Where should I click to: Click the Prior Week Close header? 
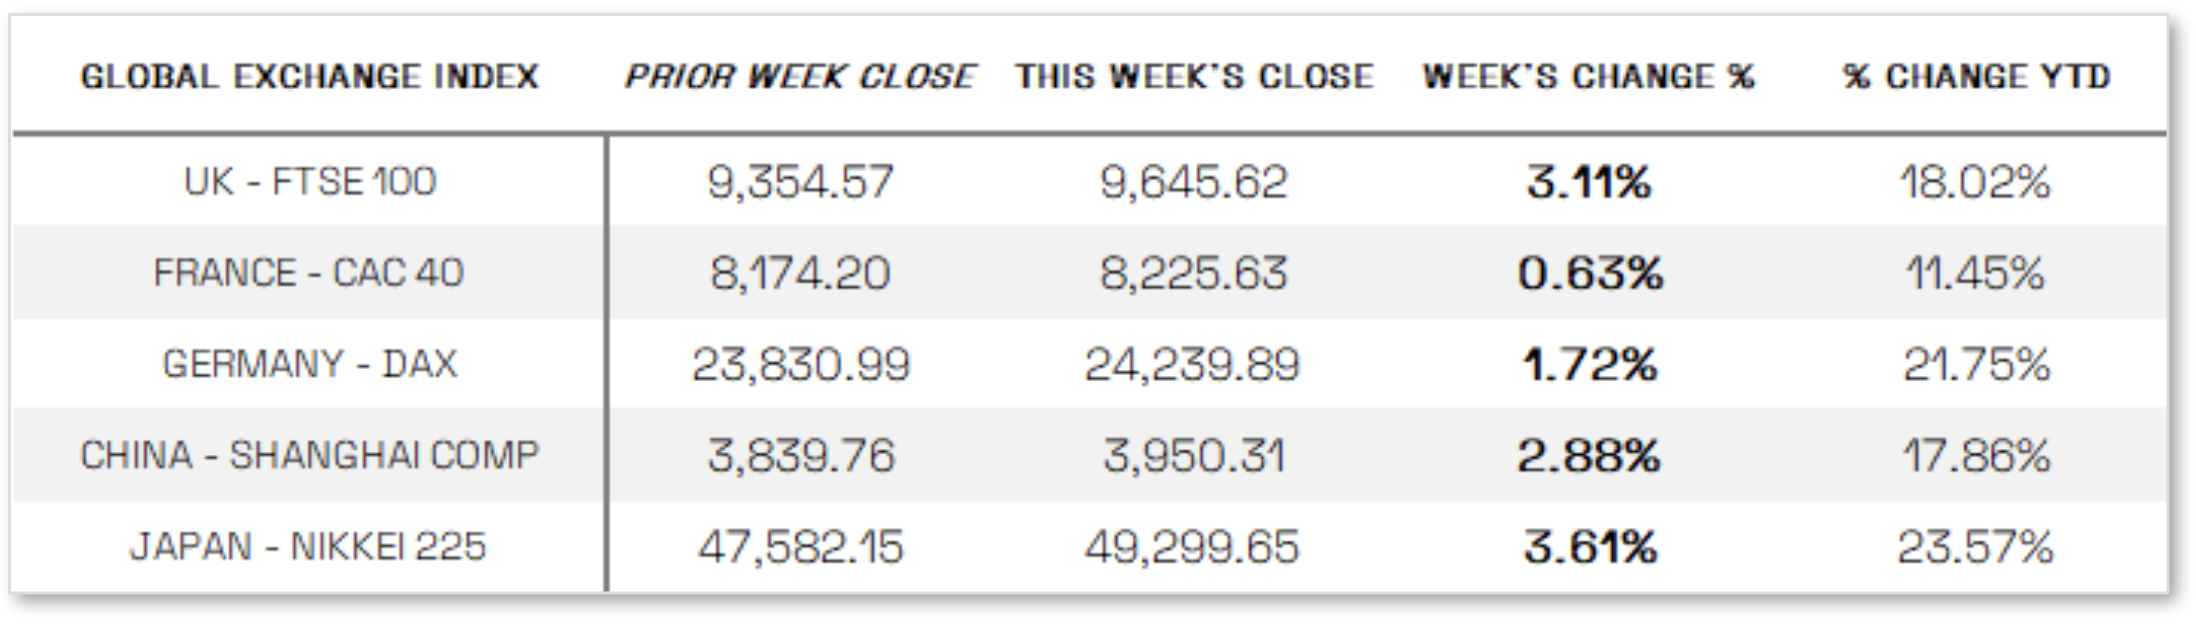pos(800,77)
